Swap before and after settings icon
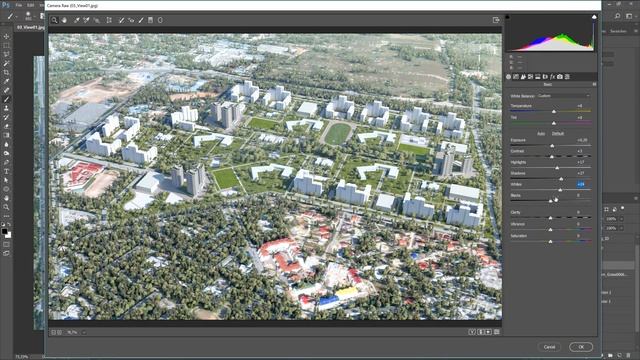Screen dimensions: 640x360 pyautogui.click(x=480, y=332)
